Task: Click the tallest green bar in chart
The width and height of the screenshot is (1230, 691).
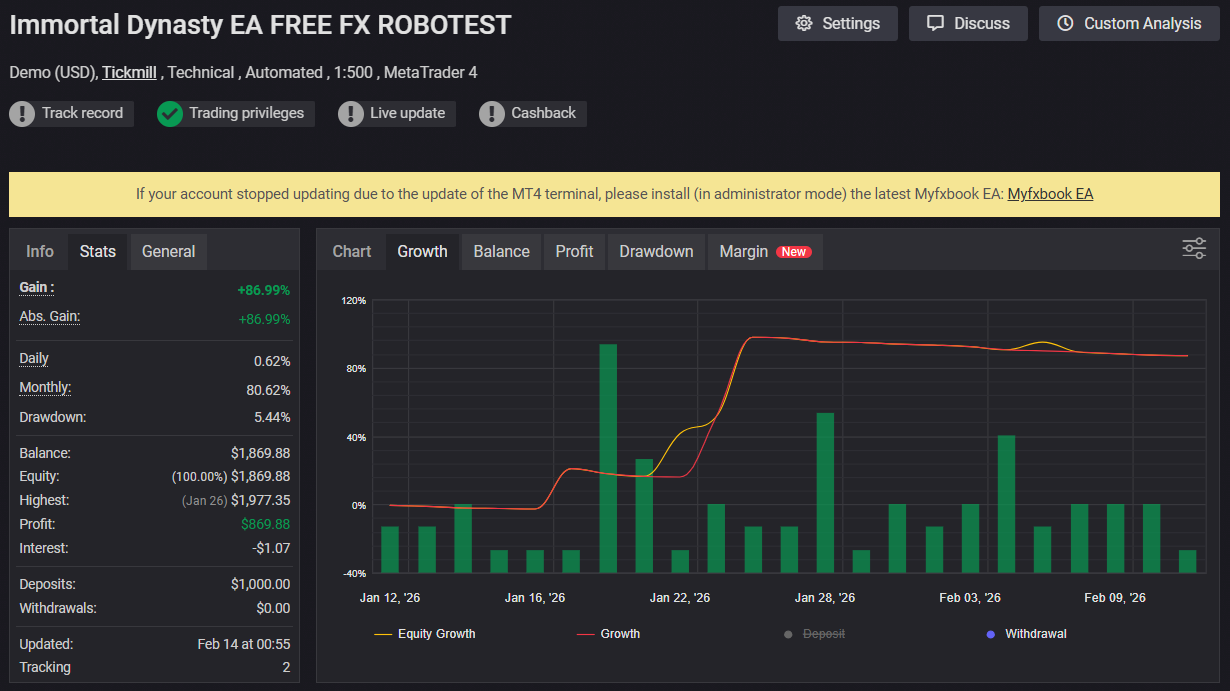Action: [608, 458]
